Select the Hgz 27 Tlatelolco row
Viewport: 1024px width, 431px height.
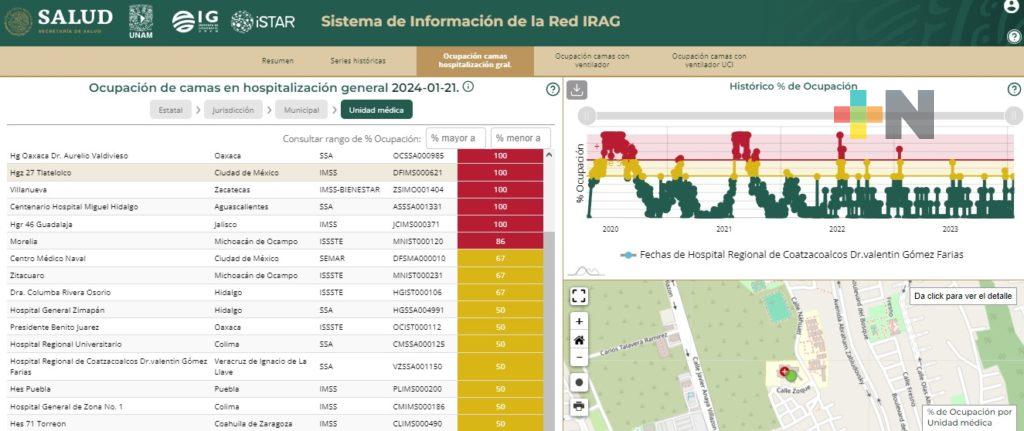click(276, 173)
